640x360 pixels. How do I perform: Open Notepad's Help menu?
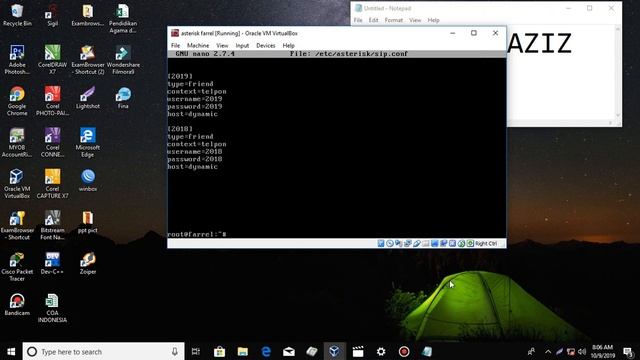point(433,20)
